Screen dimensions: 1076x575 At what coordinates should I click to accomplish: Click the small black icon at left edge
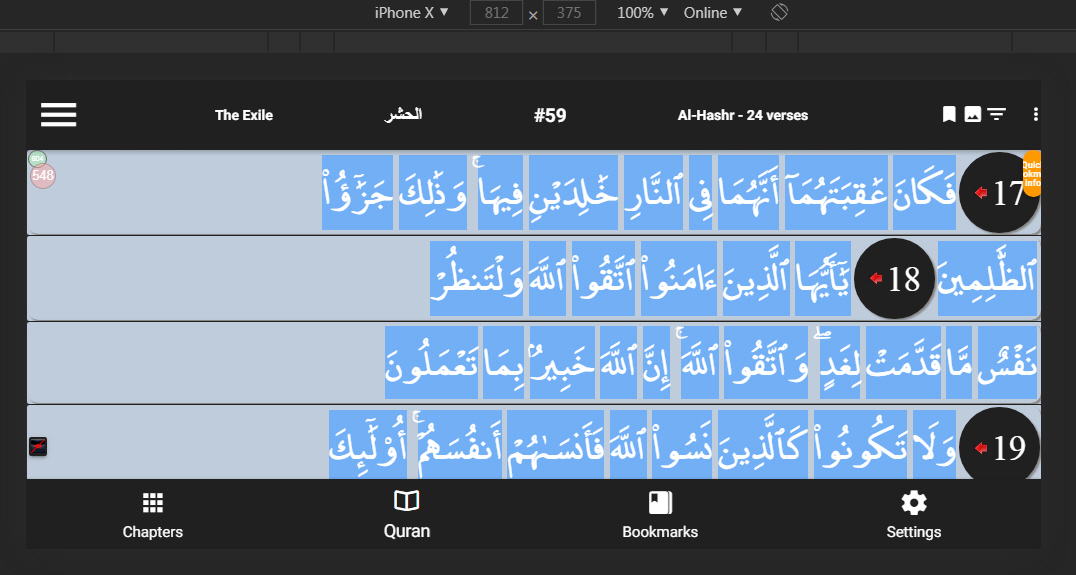click(38, 447)
